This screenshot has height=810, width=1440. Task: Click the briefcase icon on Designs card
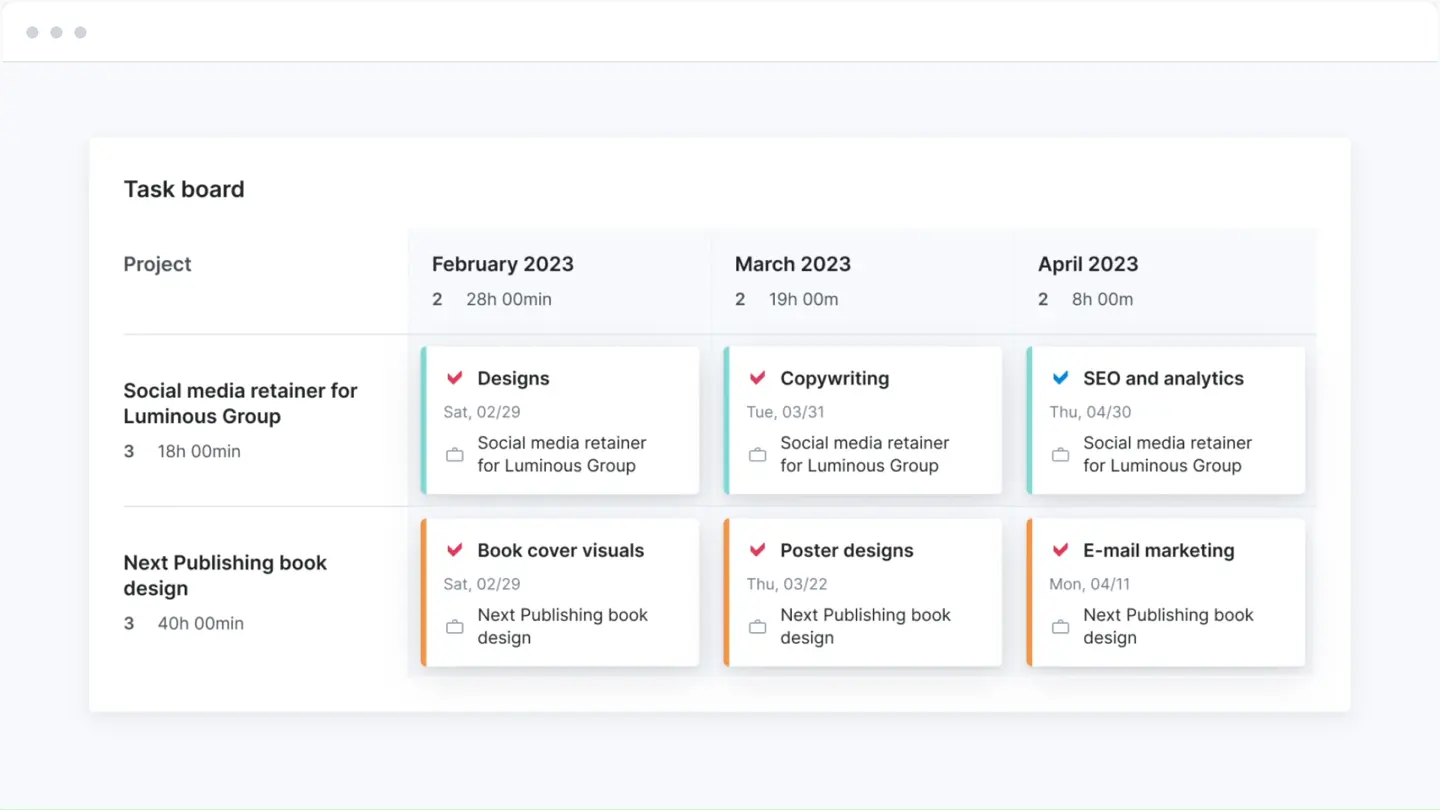click(x=454, y=454)
